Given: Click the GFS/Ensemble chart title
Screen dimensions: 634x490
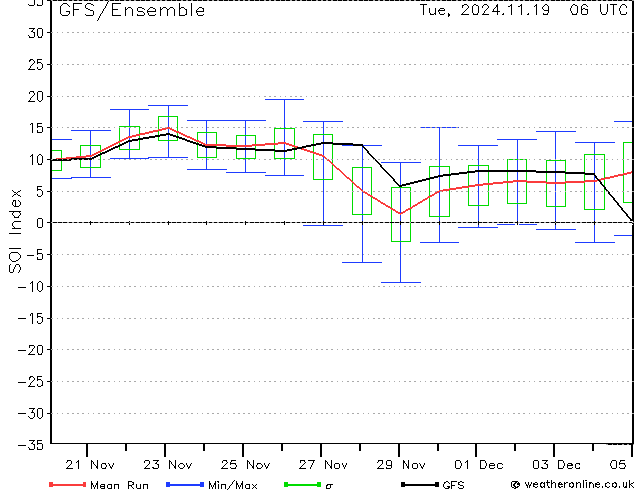Looking at the screenshot, I should point(132,11).
